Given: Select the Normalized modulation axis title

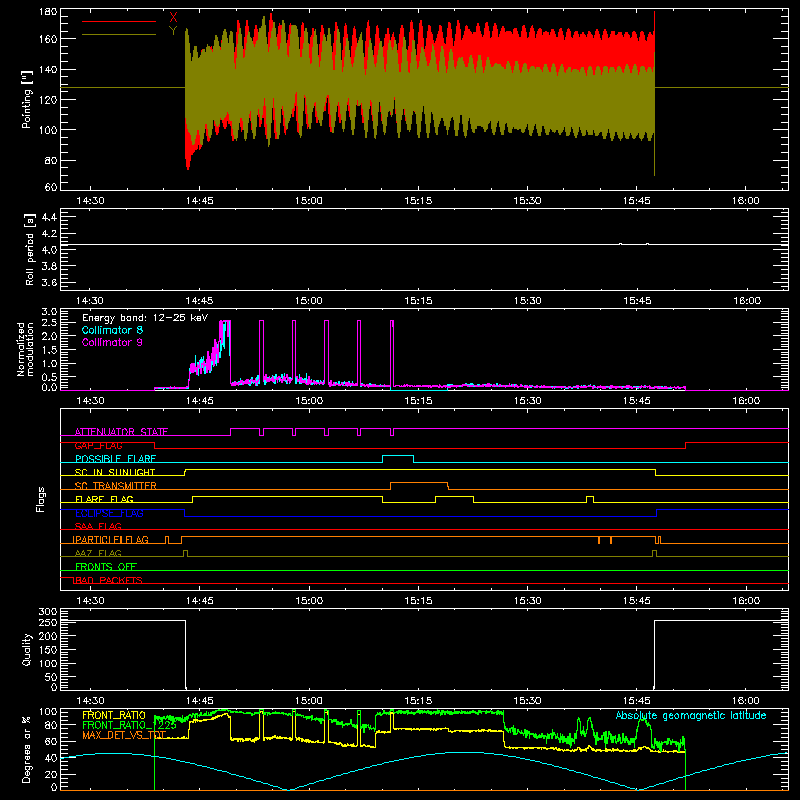Looking at the screenshot, I should click(26, 349).
